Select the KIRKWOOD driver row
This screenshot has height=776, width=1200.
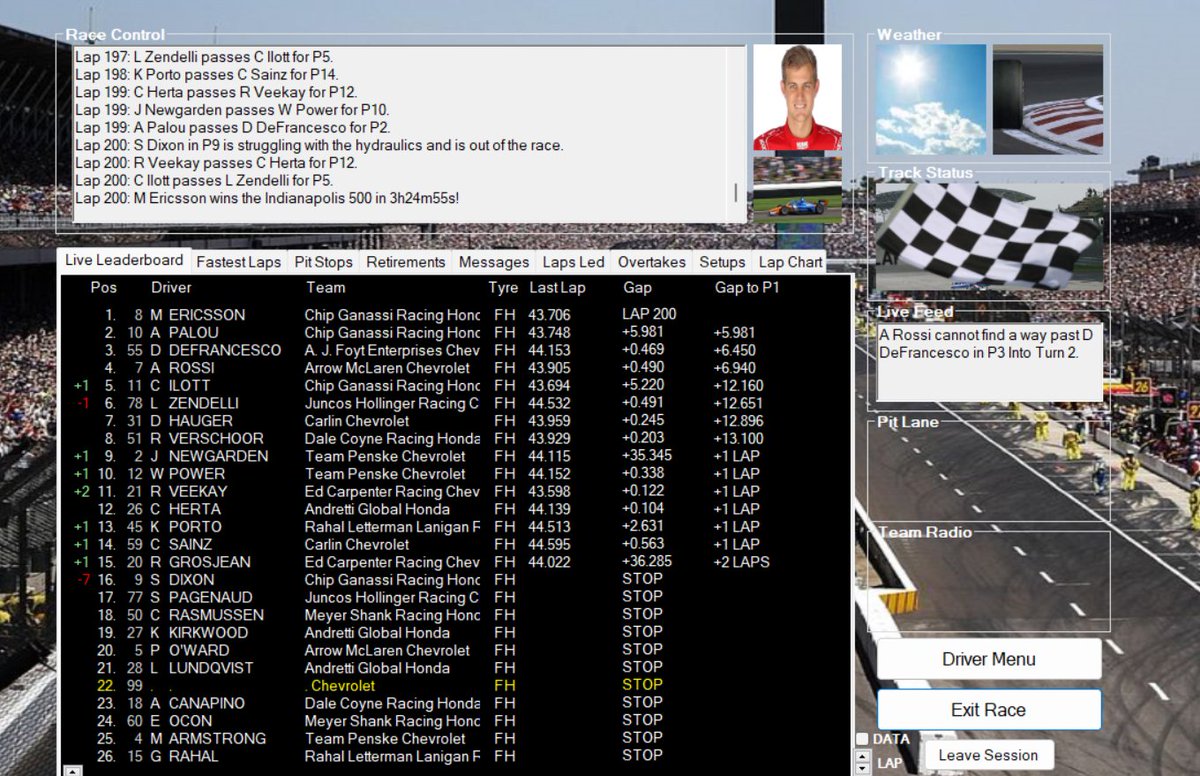[455, 633]
